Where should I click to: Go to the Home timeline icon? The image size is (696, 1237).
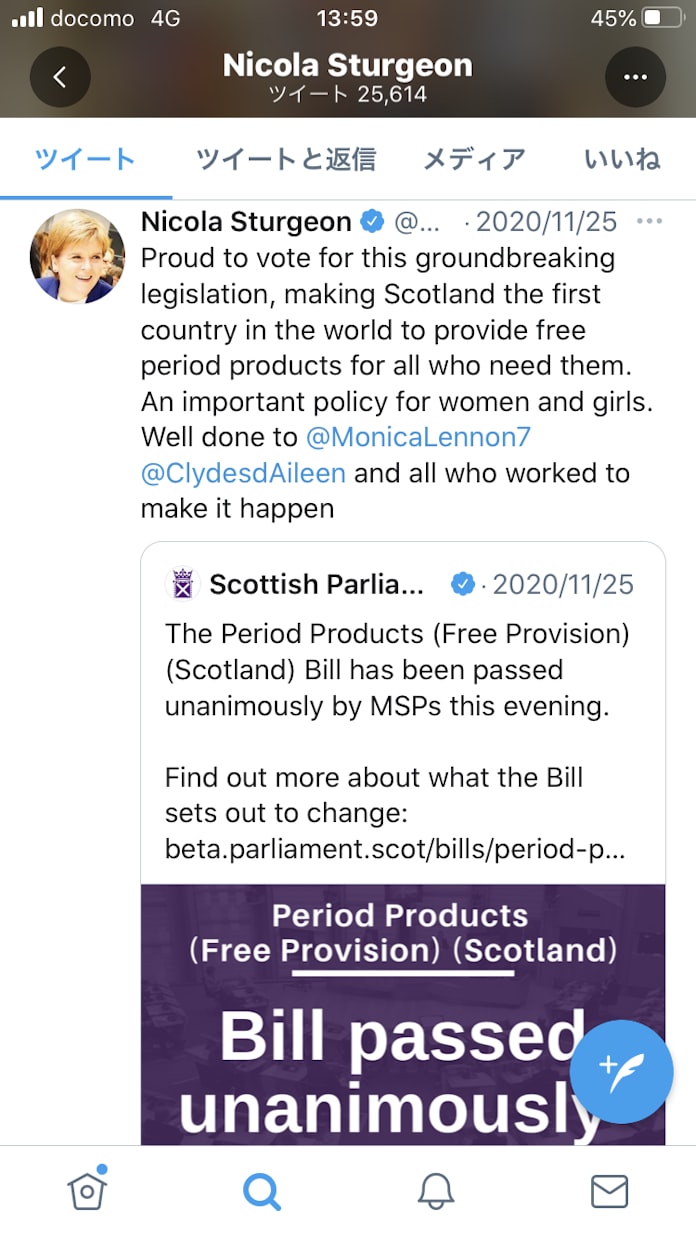point(87,1191)
